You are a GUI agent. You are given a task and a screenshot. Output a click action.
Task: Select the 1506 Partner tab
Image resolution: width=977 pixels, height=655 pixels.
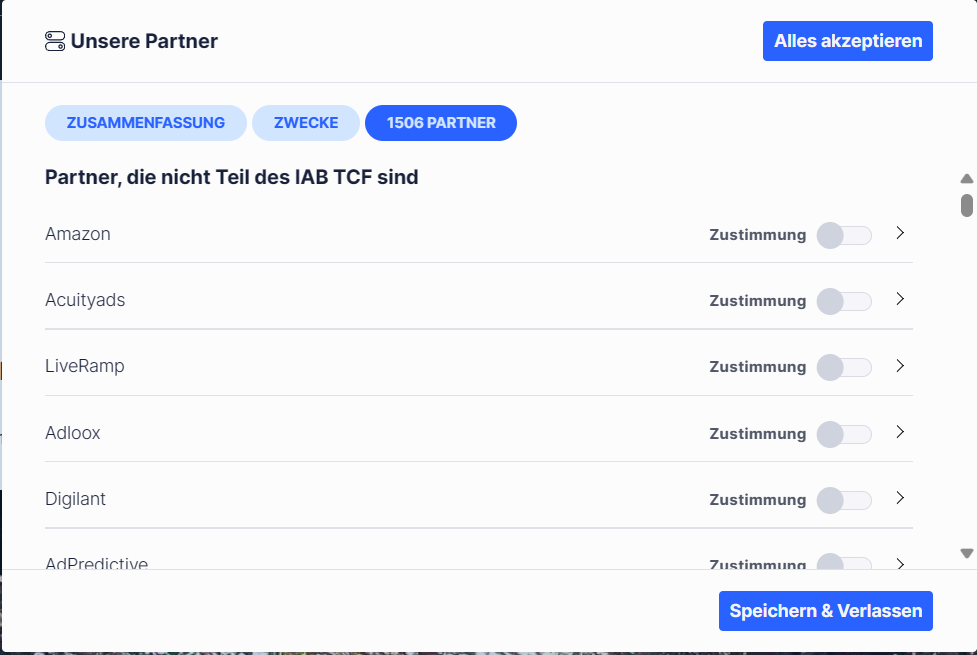tap(441, 123)
